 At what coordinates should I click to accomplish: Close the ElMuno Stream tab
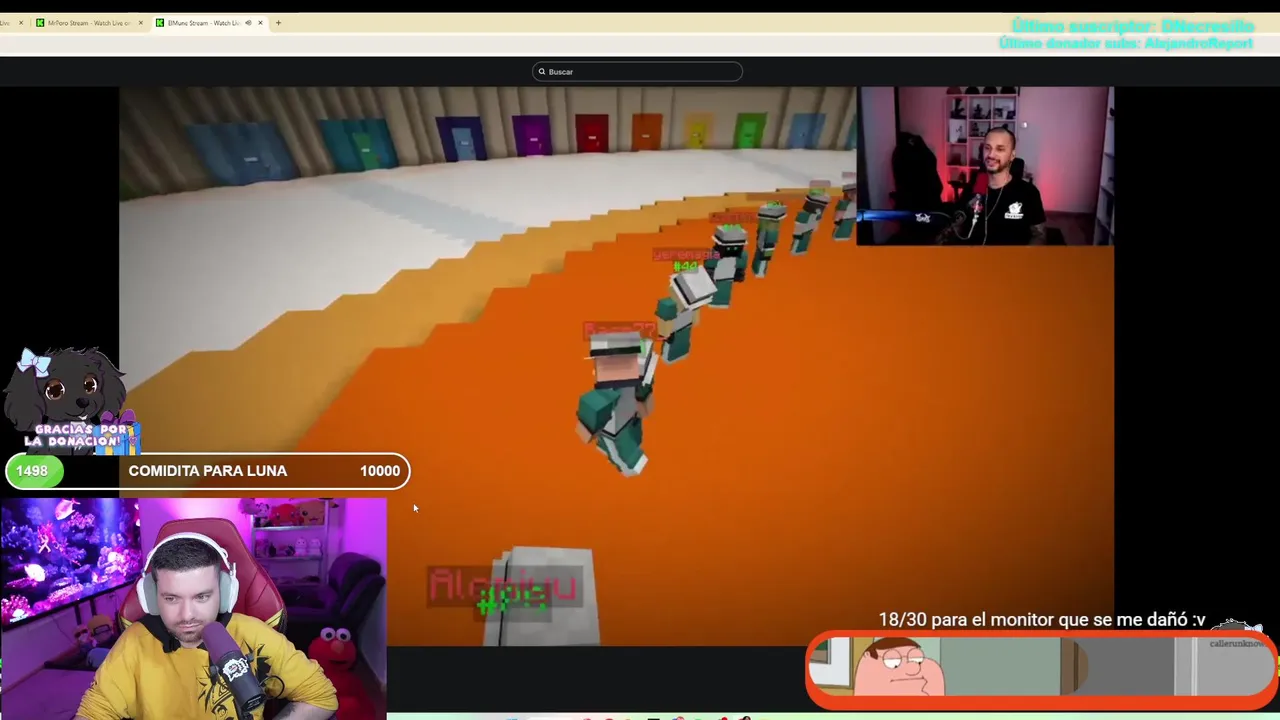click(261, 23)
